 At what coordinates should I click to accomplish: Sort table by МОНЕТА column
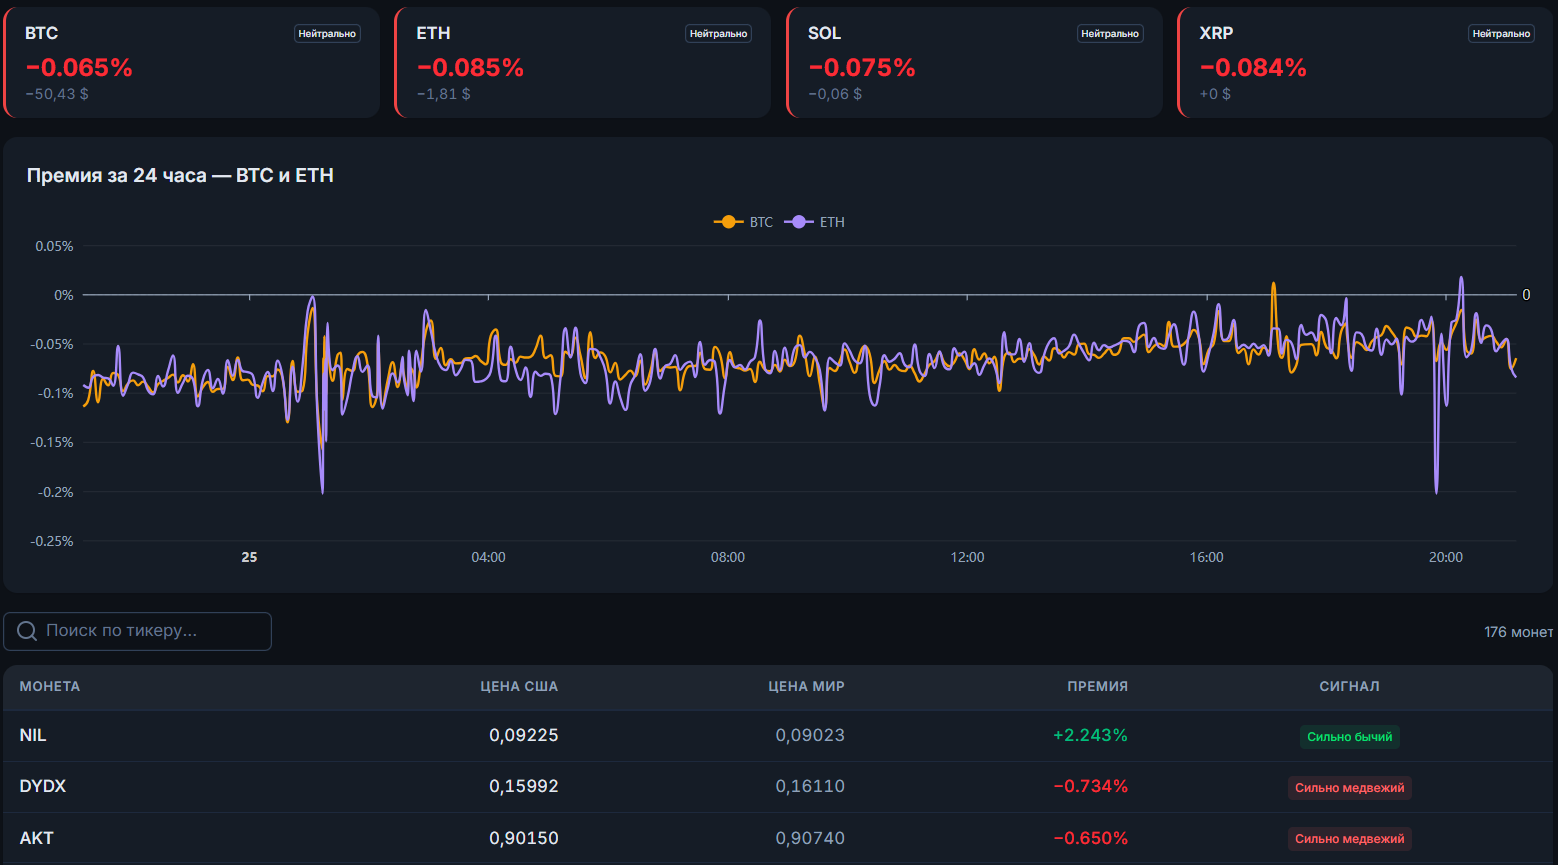click(x=50, y=686)
